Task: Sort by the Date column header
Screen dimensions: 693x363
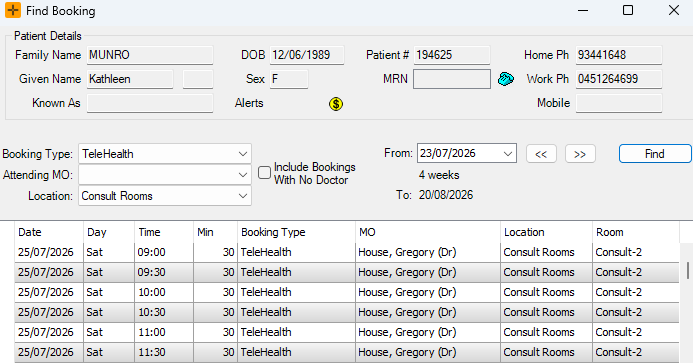Action: (x=49, y=232)
